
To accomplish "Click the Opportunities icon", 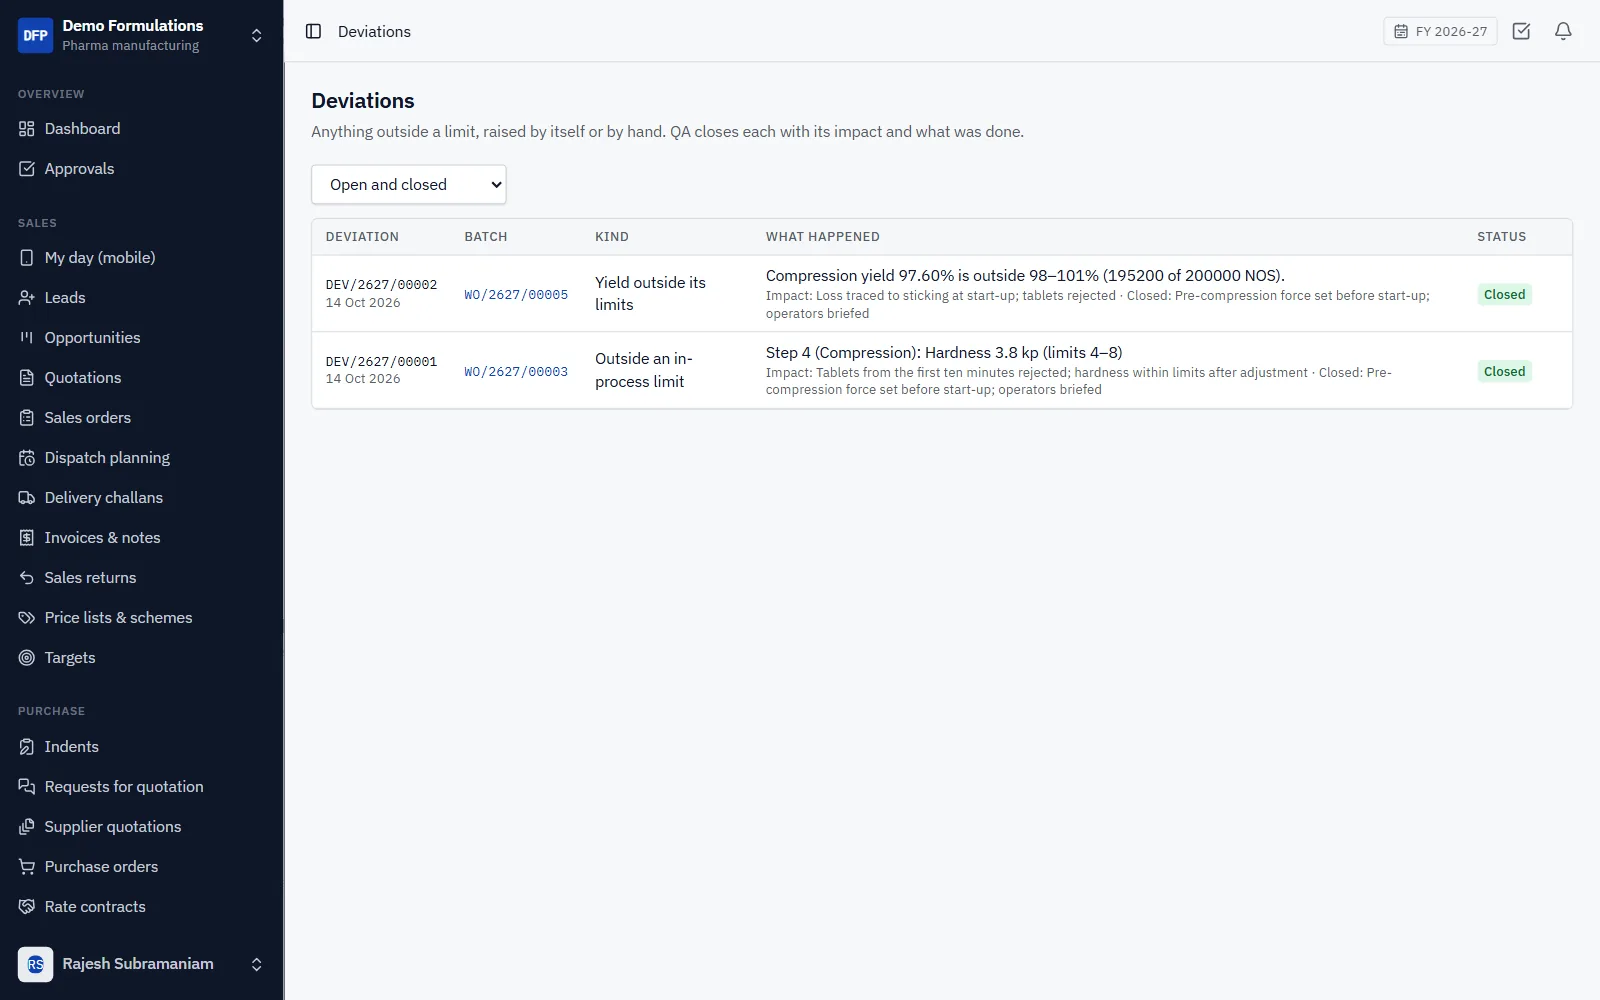I will [x=27, y=338].
